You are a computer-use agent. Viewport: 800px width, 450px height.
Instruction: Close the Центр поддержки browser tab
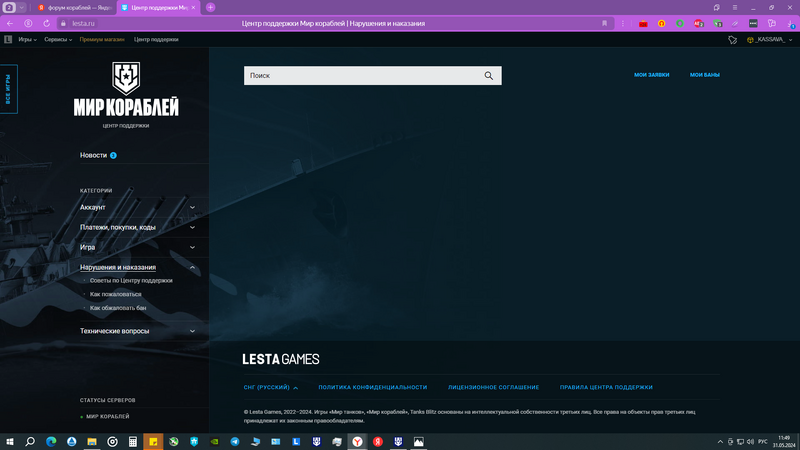click(x=193, y=8)
